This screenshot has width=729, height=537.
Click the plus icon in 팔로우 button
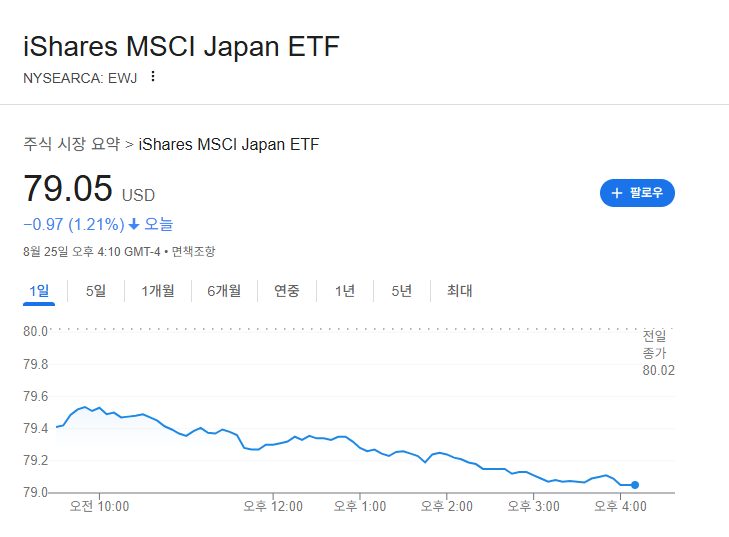coord(616,193)
